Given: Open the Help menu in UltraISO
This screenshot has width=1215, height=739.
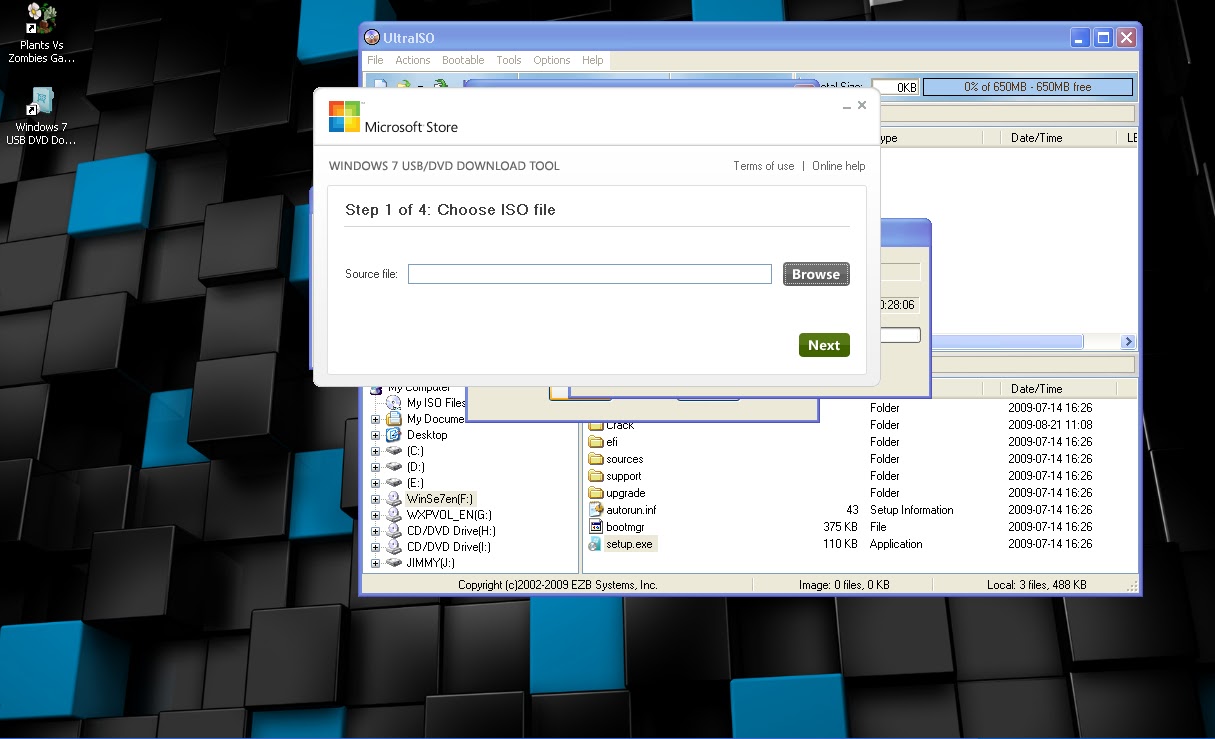Looking at the screenshot, I should pos(593,60).
